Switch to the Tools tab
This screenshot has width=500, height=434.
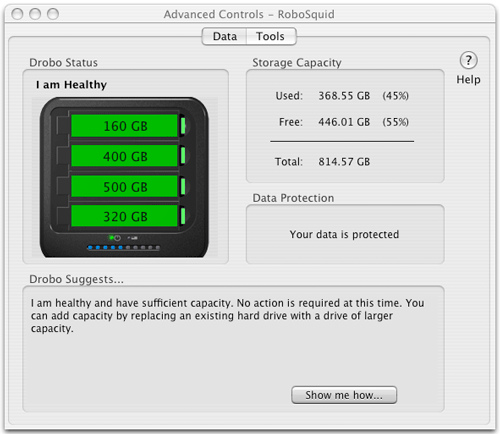pos(271,36)
